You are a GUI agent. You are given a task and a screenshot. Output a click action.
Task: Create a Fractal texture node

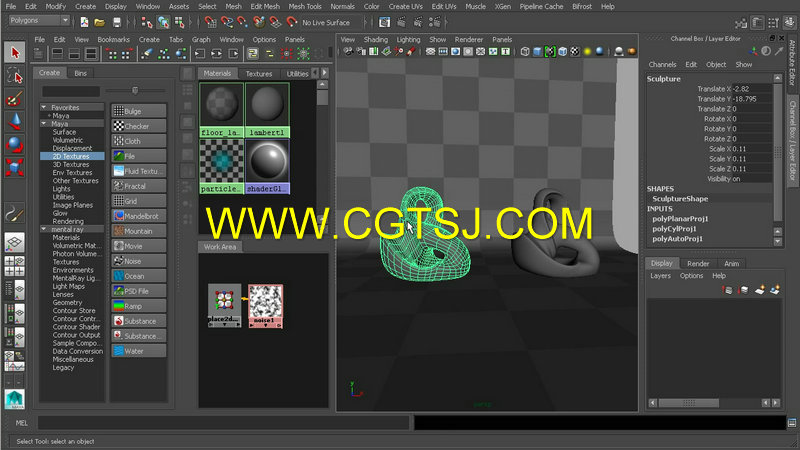point(139,186)
